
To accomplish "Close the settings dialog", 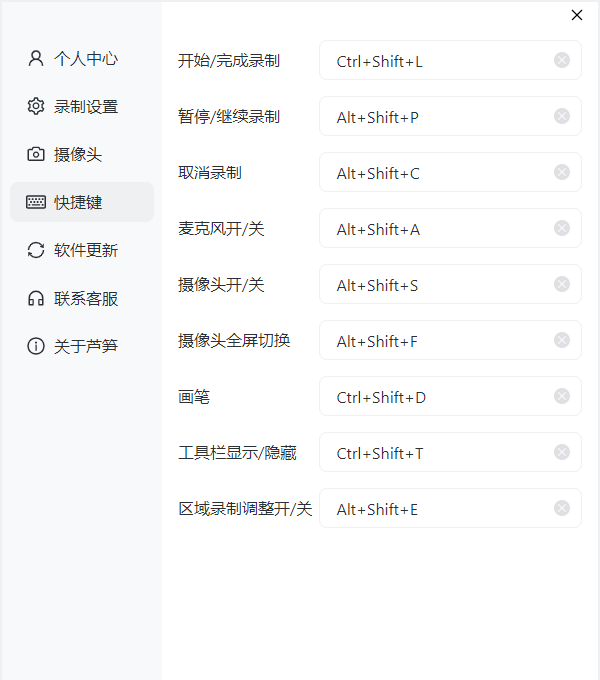I will [x=577, y=15].
